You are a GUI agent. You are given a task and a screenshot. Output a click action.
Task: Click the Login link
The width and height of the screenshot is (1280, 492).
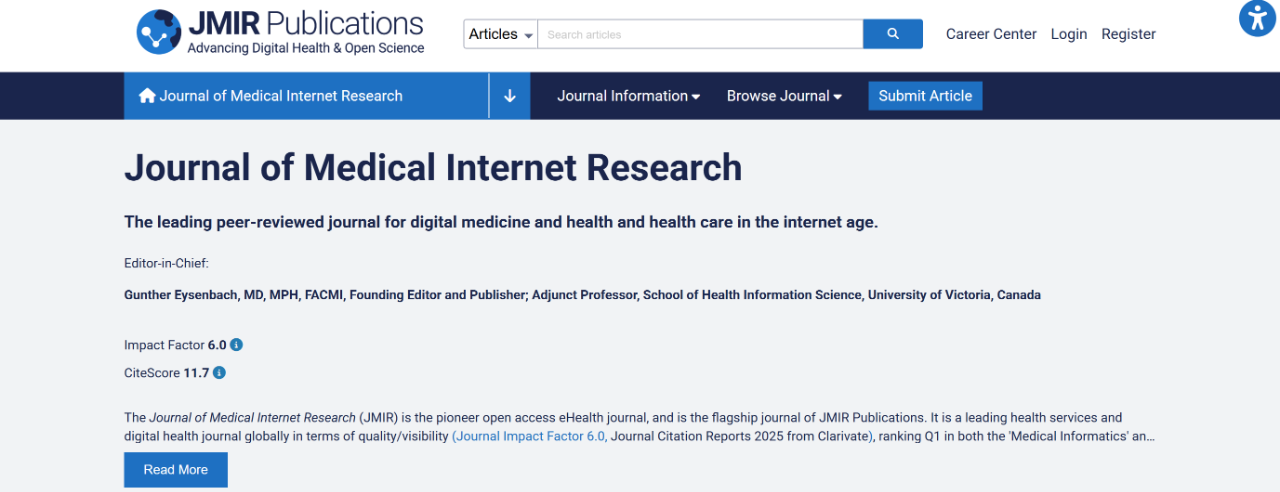pos(1068,34)
